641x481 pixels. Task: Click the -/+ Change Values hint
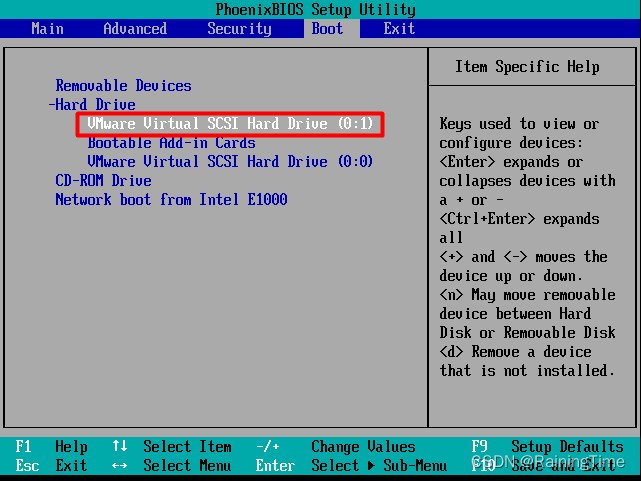coord(335,446)
